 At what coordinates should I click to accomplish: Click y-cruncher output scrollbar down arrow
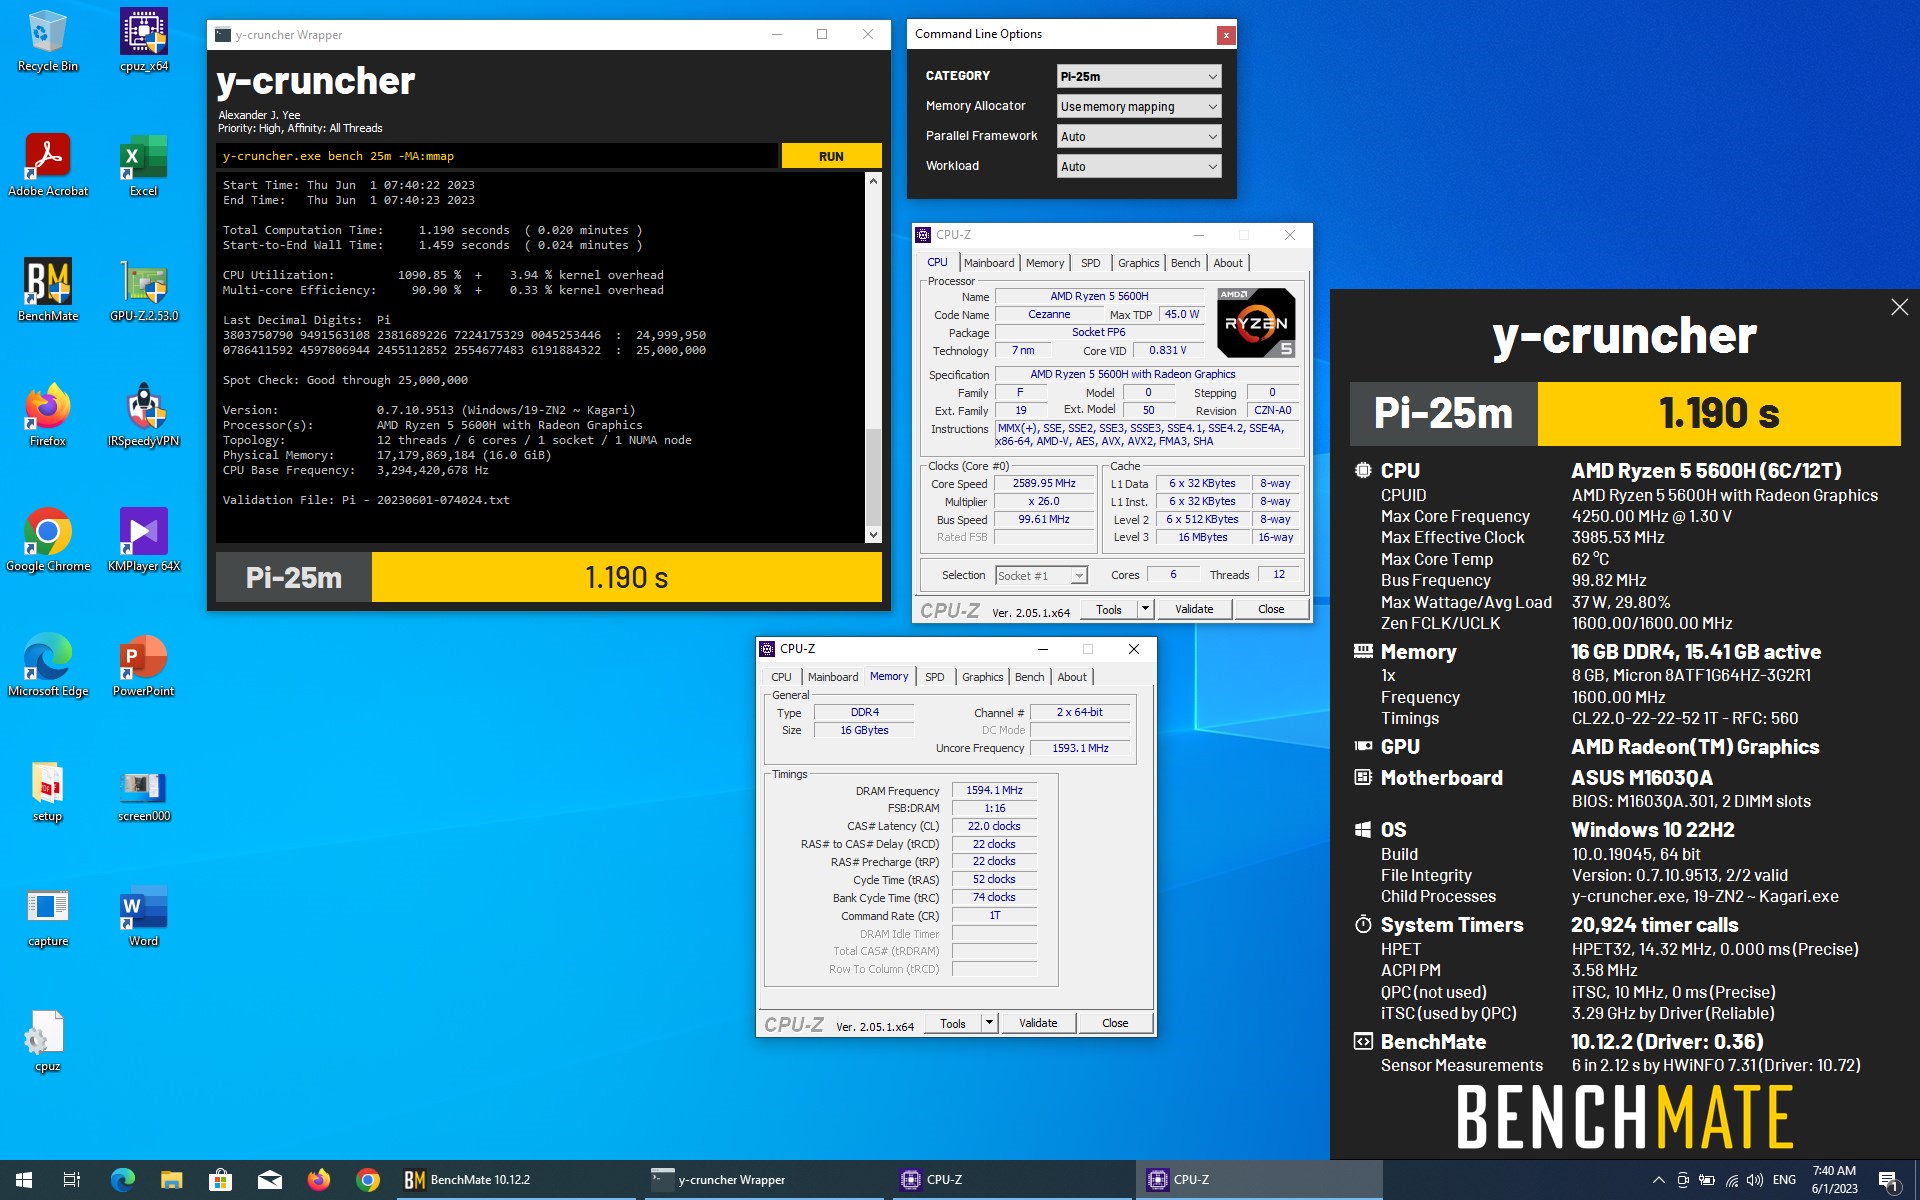873,535
